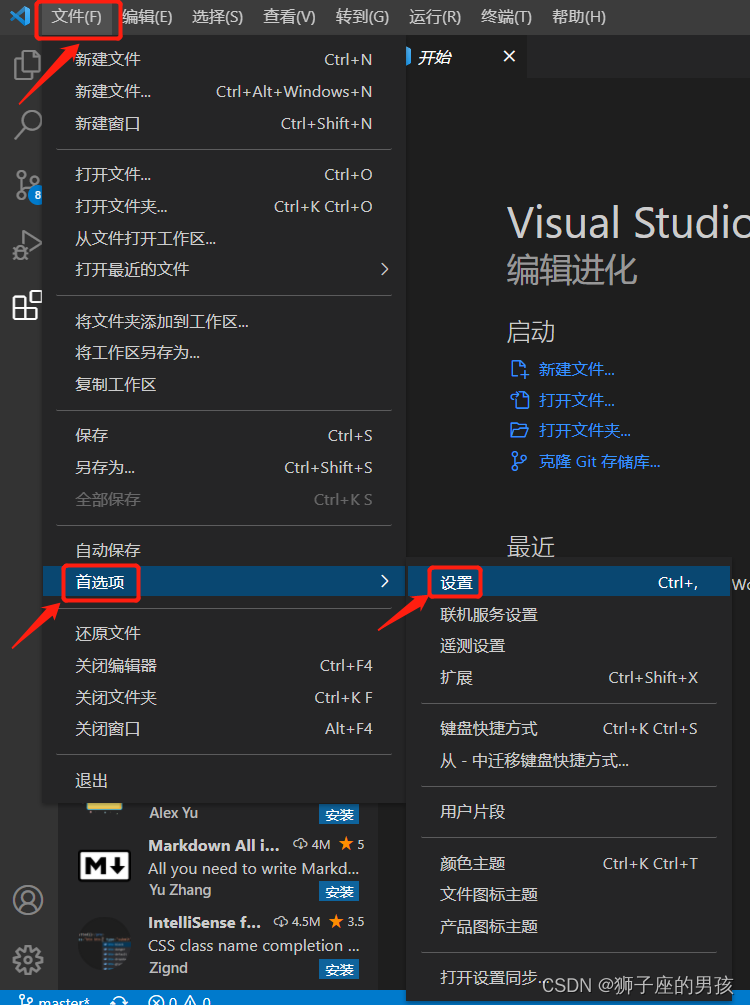Choose 将文件夹添加到工作区... entry
This screenshot has width=750, height=1005.
[224, 321]
